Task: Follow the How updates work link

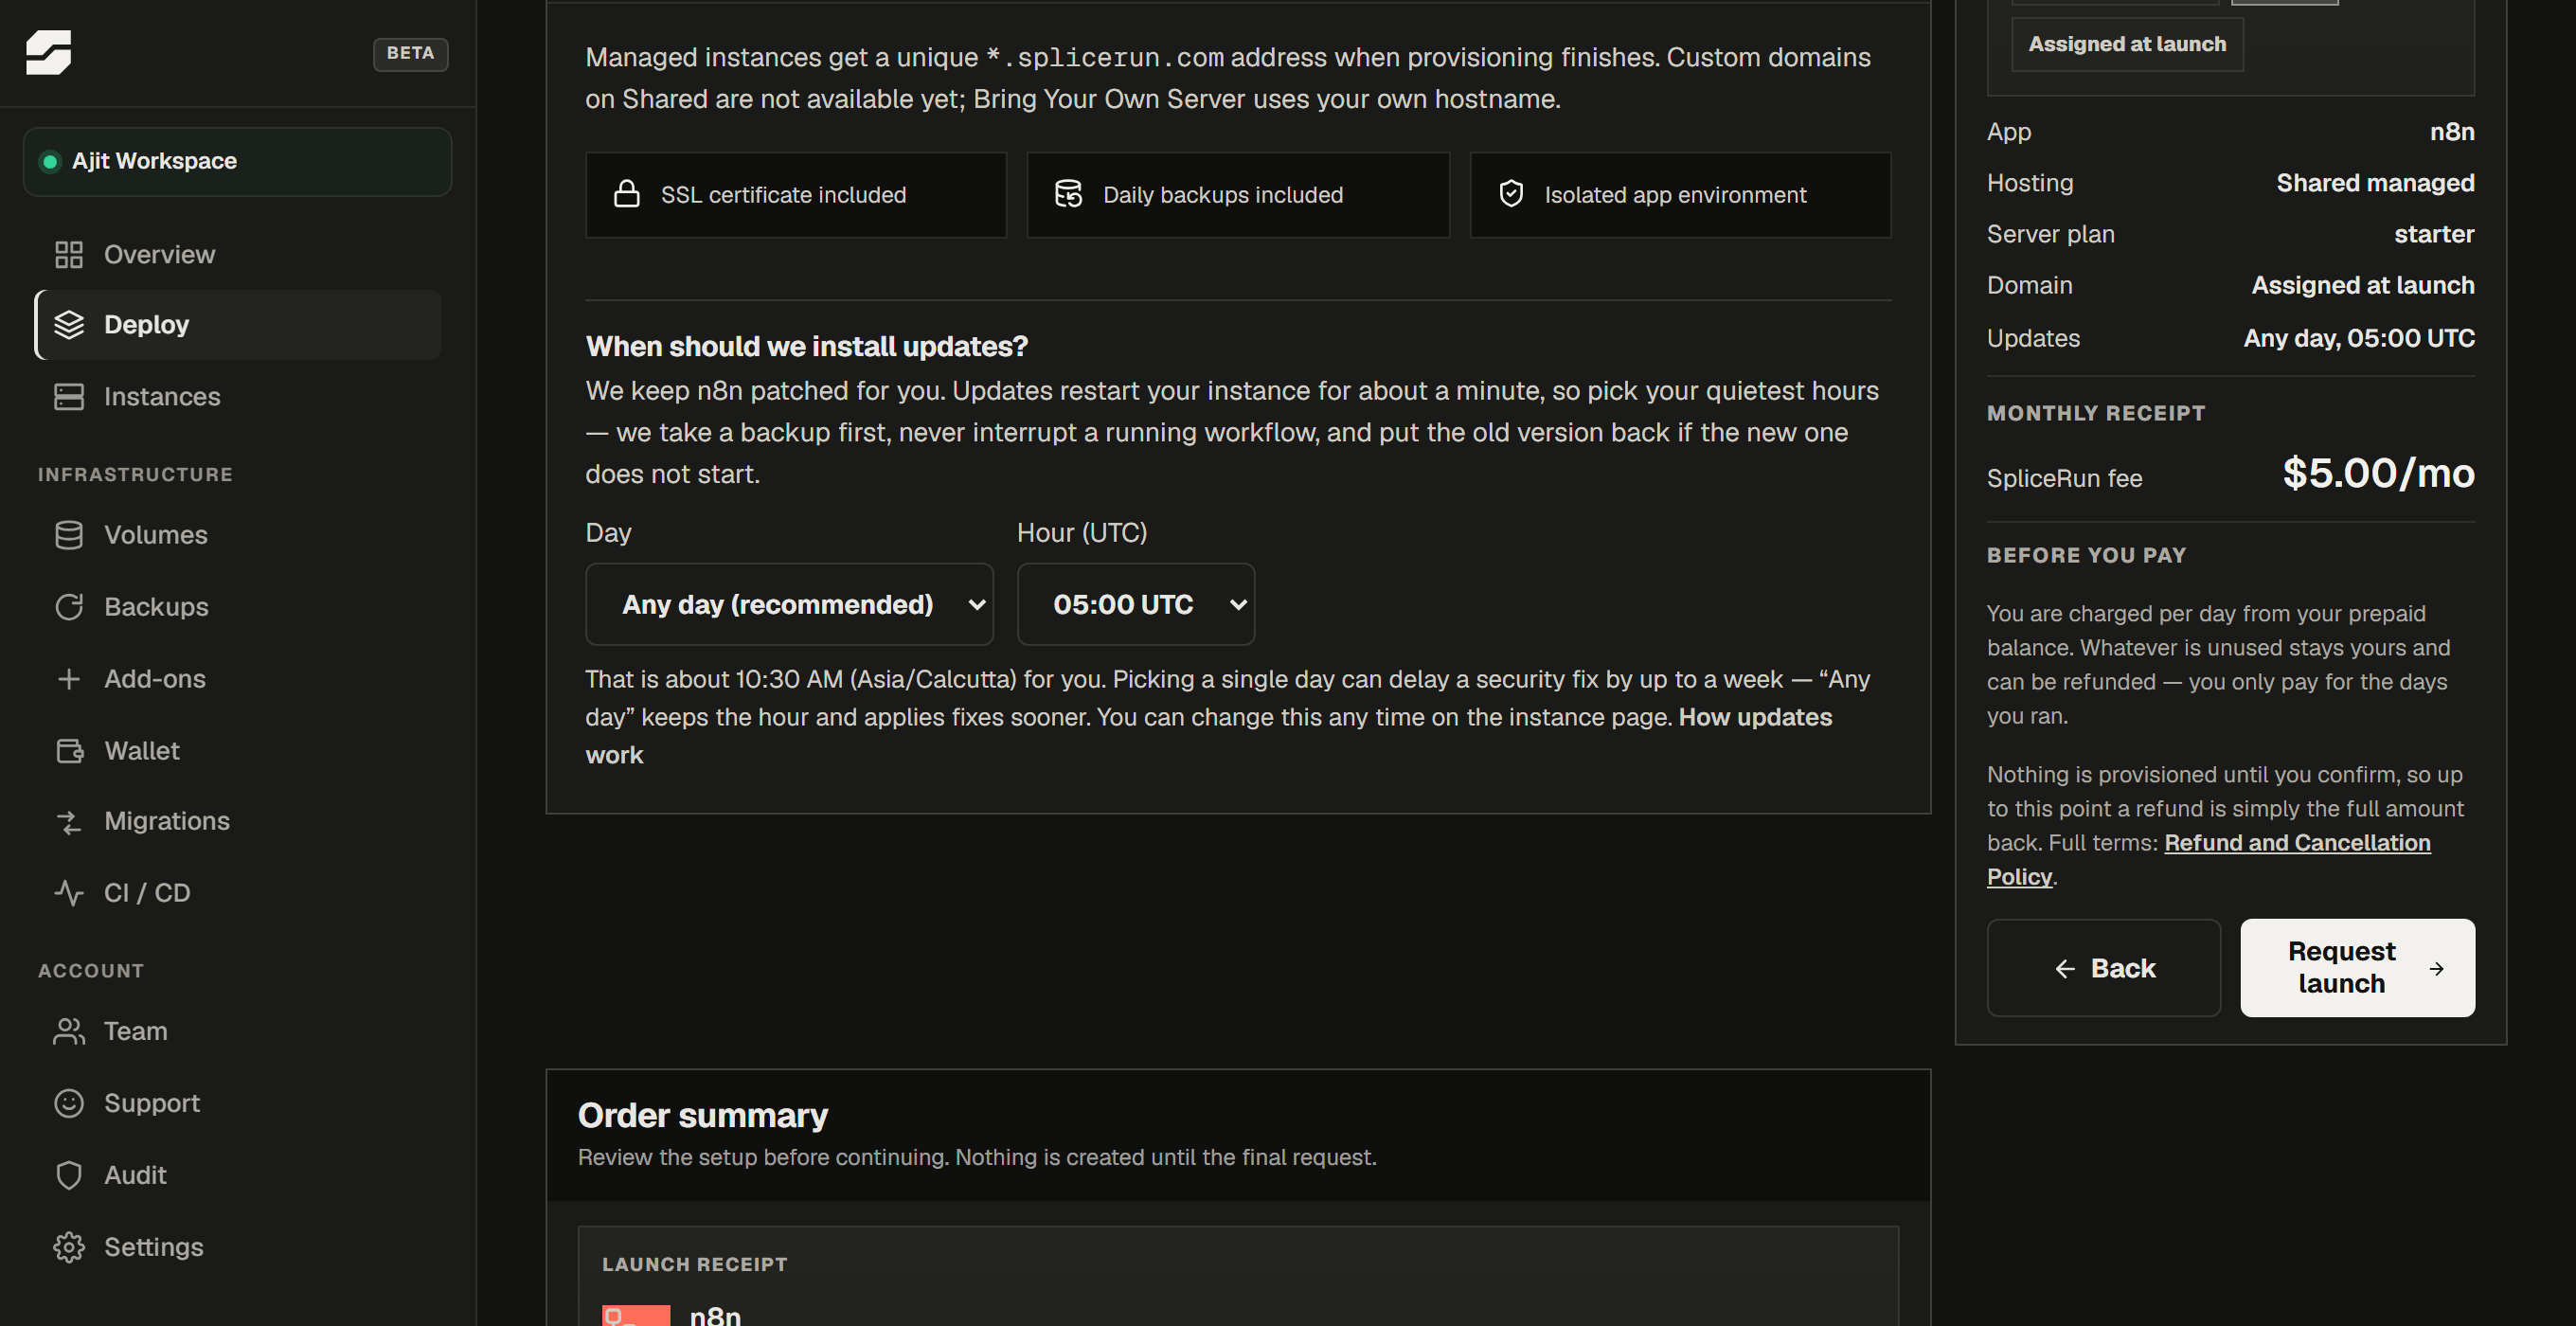Action: pos(1208,736)
